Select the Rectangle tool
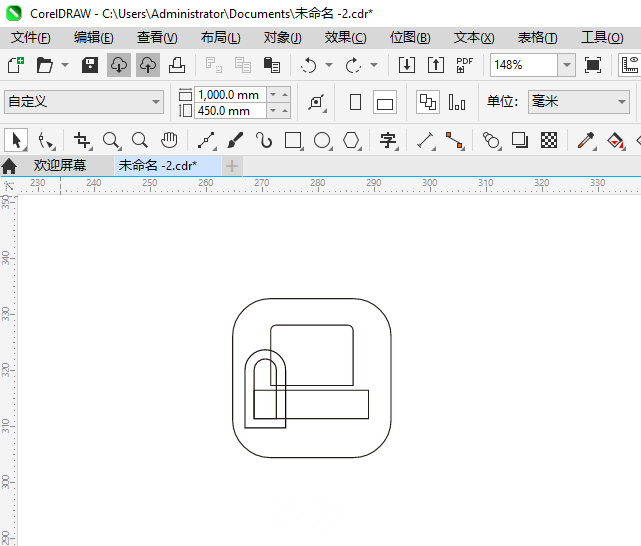The width and height of the screenshot is (641, 546). (294, 141)
